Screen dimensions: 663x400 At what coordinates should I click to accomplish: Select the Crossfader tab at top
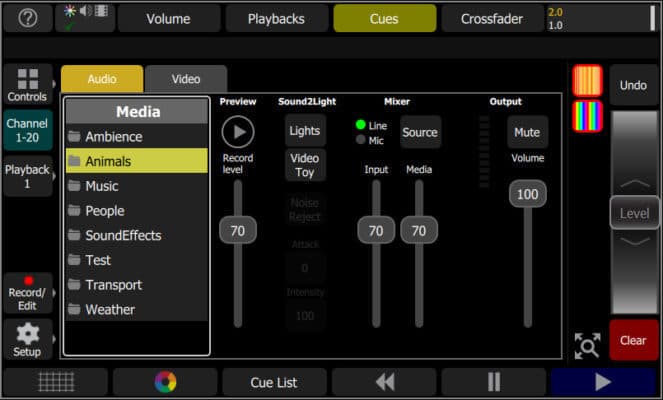[x=491, y=18]
